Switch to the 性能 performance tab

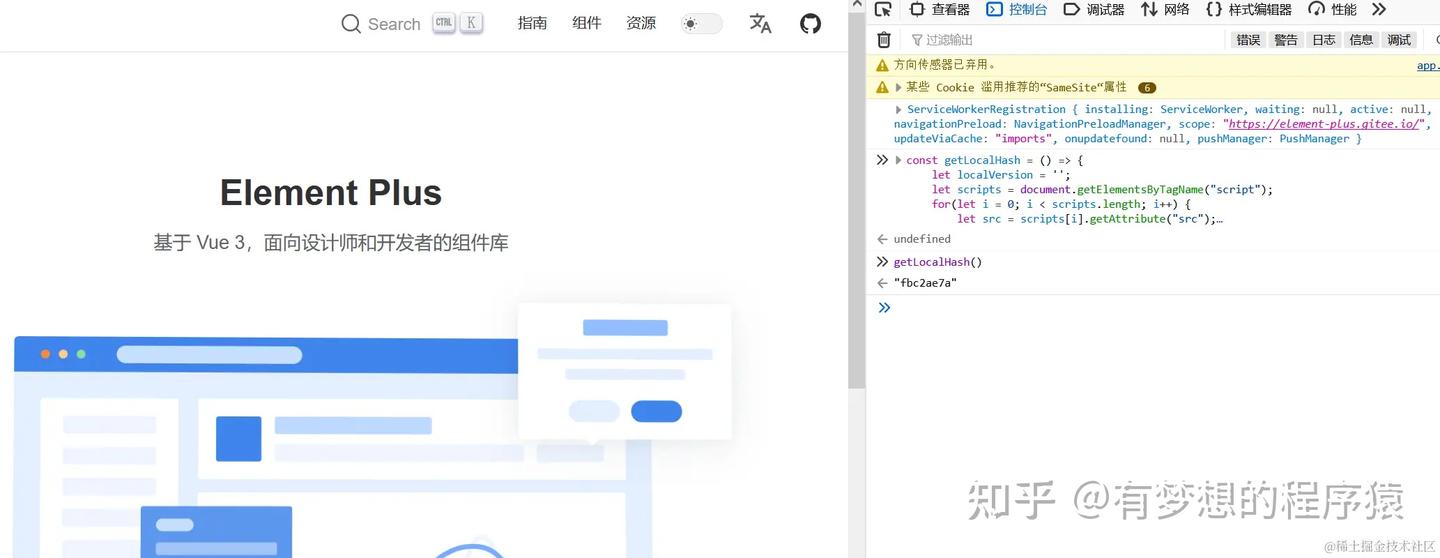(x=1332, y=9)
